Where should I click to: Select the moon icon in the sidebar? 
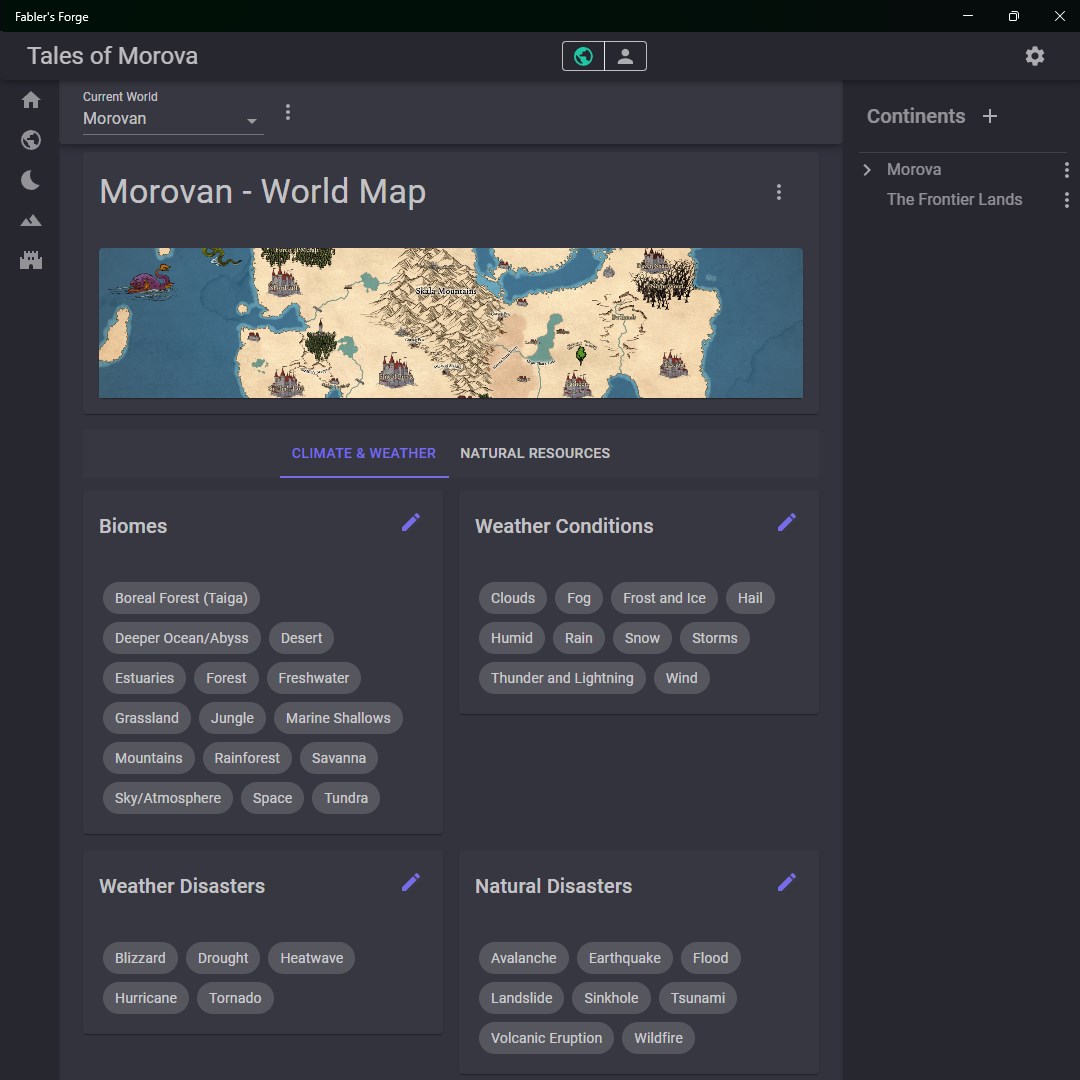point(30,180)
